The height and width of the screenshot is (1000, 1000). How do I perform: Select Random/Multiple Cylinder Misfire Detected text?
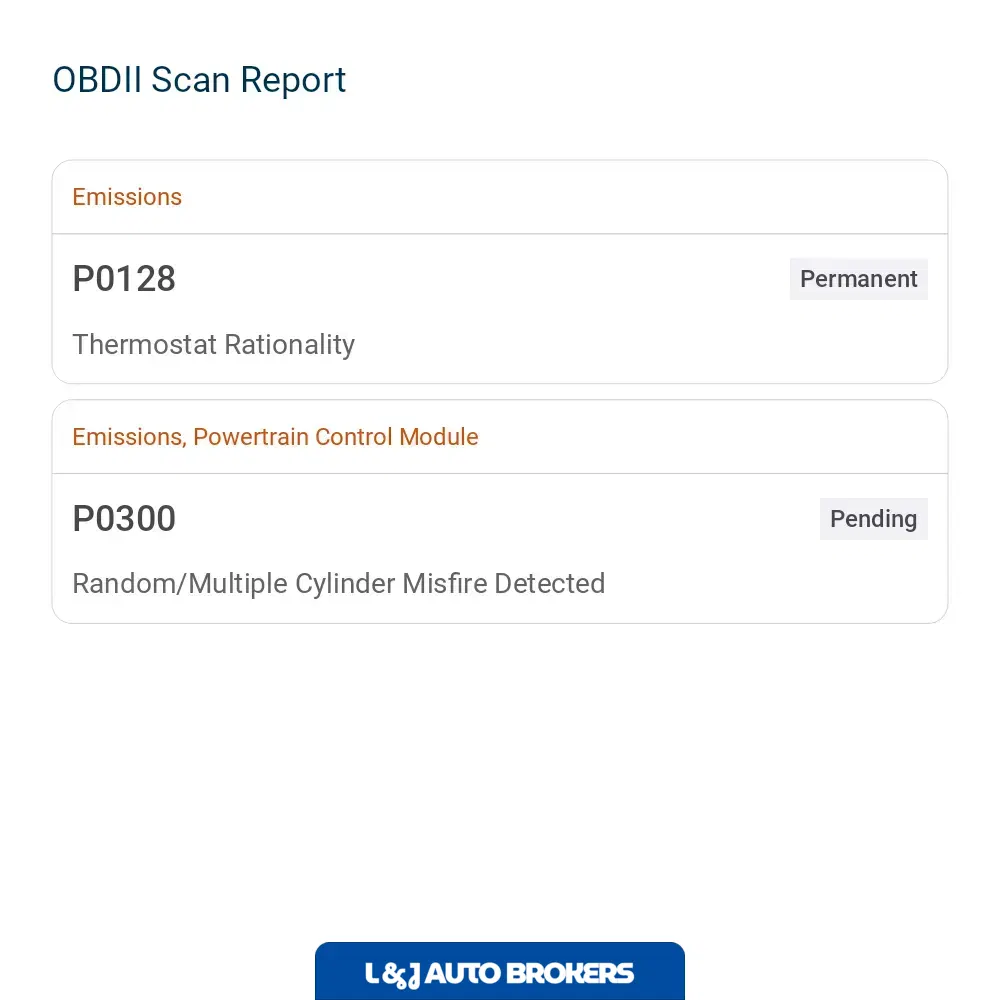pos(339,584)
